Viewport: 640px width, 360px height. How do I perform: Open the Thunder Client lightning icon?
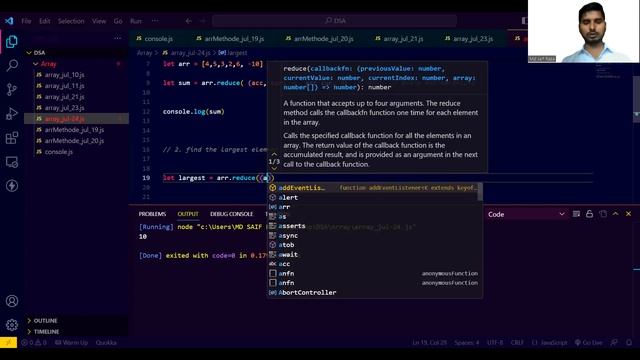pyautogui.click(x=12, y=186)
